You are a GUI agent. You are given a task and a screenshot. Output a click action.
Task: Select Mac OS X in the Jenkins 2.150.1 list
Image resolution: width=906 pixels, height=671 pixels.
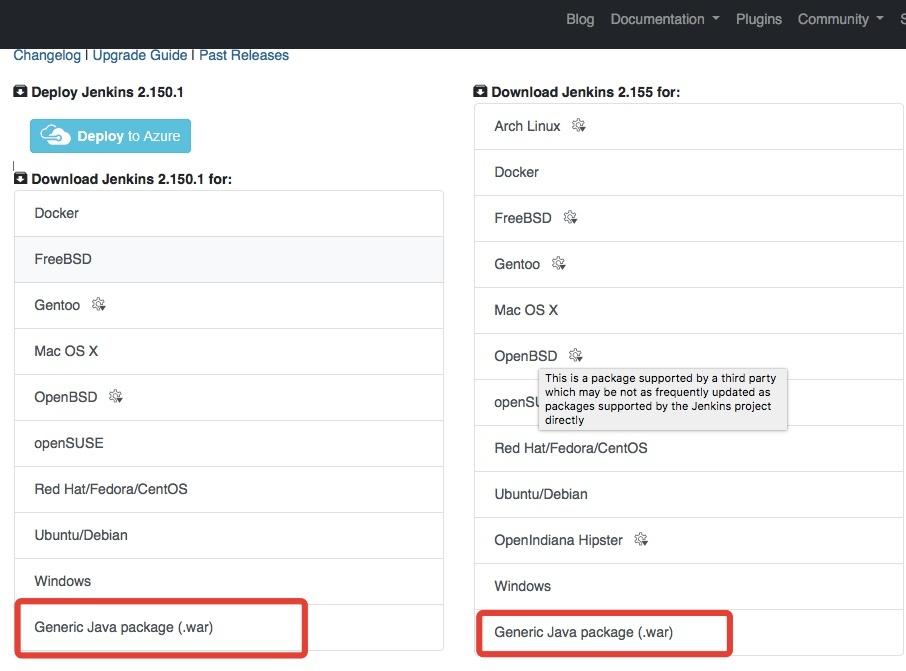[x=229, y=351]
